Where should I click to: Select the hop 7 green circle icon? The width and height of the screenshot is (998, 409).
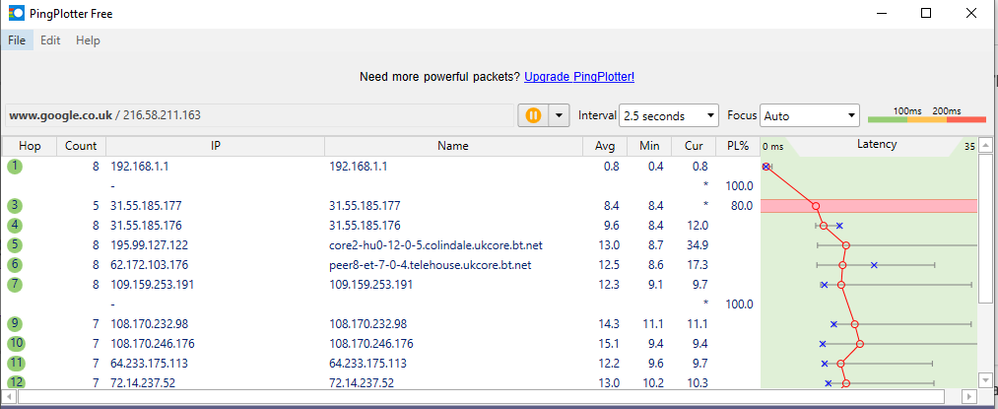15,285
